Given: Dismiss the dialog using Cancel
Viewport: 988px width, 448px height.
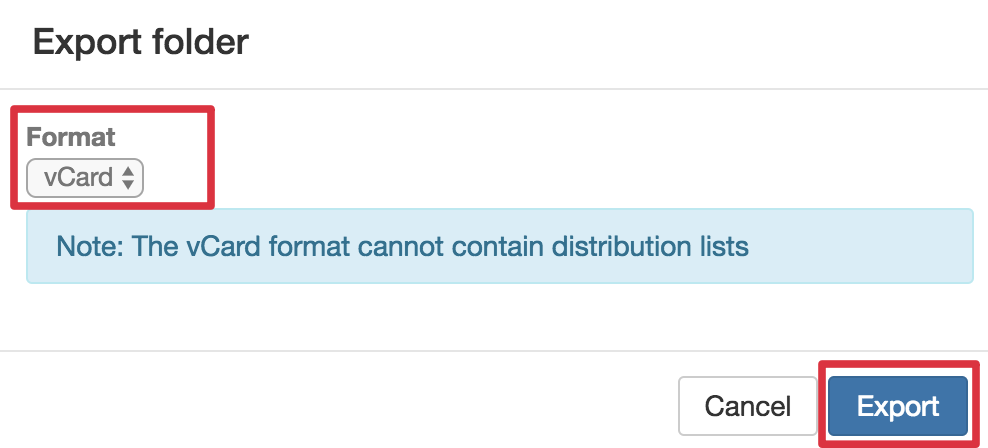Looking at the screenshot, I should (x=747, y=406).
